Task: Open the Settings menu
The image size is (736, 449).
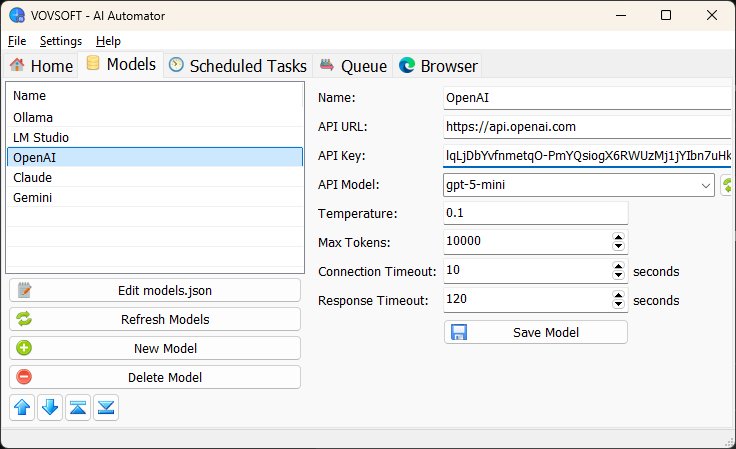Action: pyautogui.click(x=61, y=41)
